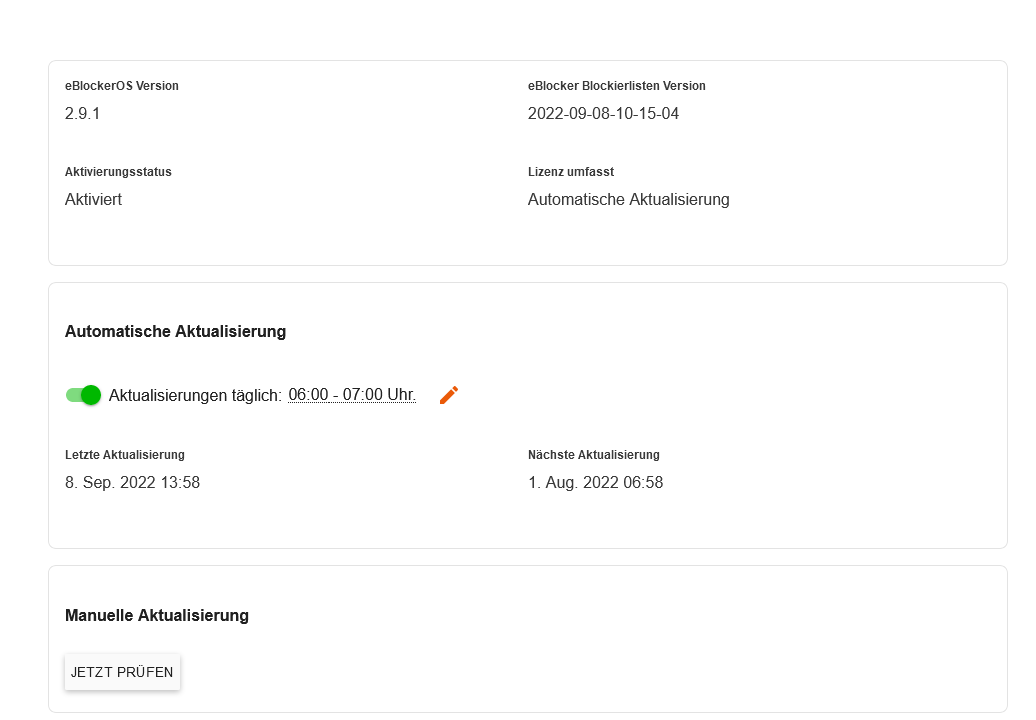Click the Lizenz umfasst label

(571, 172)
